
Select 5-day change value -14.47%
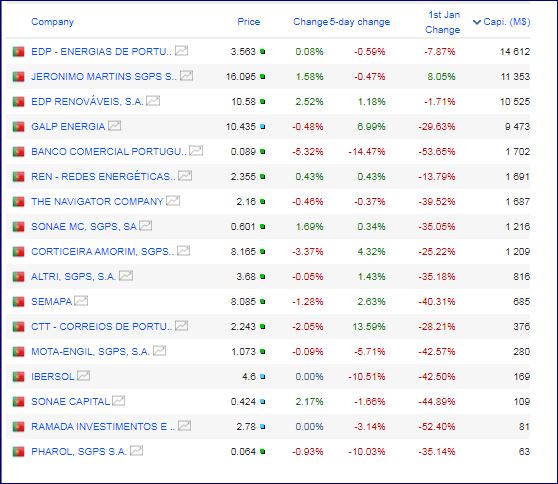(367, 152)
